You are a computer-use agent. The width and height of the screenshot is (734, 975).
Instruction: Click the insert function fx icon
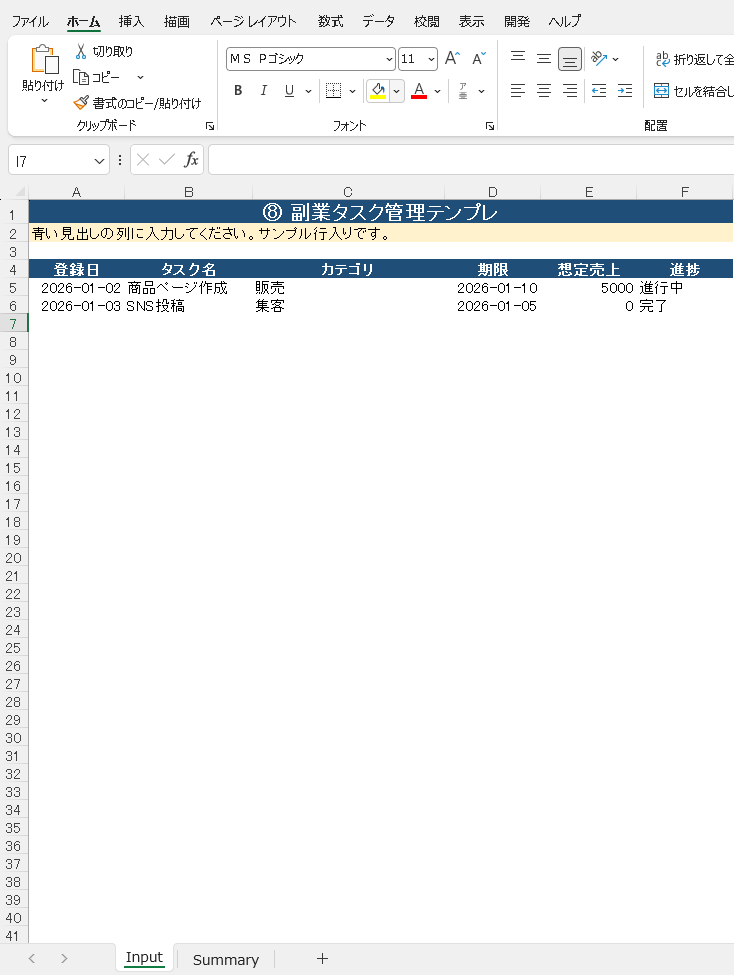pyautogui.click(x=191, y=160)
